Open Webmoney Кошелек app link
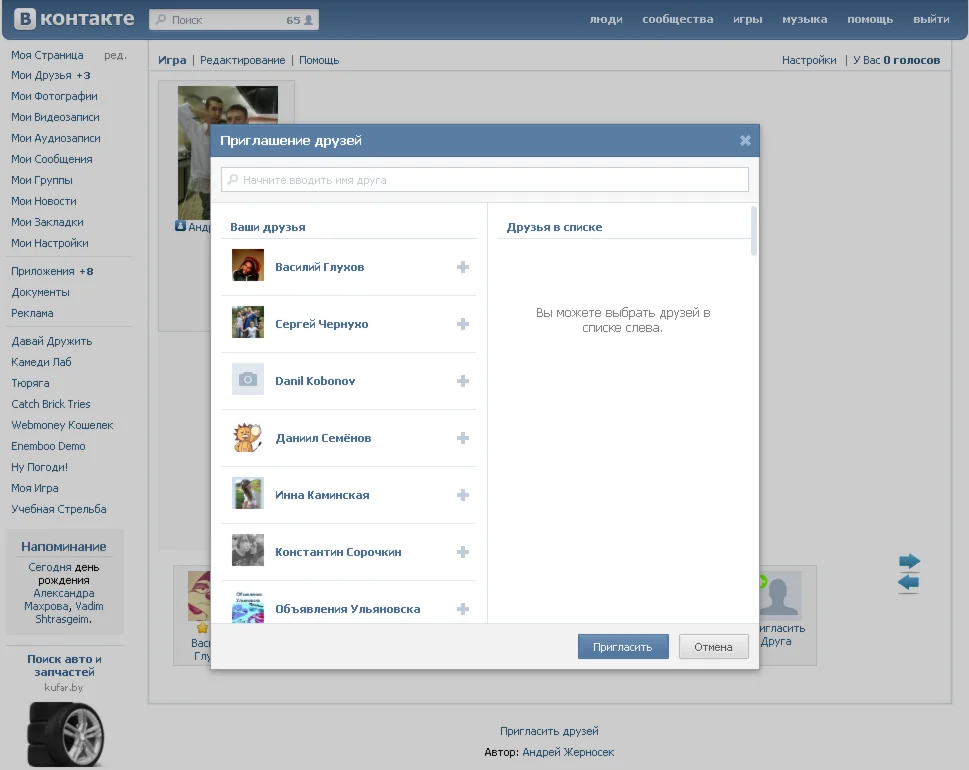Viewport: 969px width, 770px height. tap(62, 425)
